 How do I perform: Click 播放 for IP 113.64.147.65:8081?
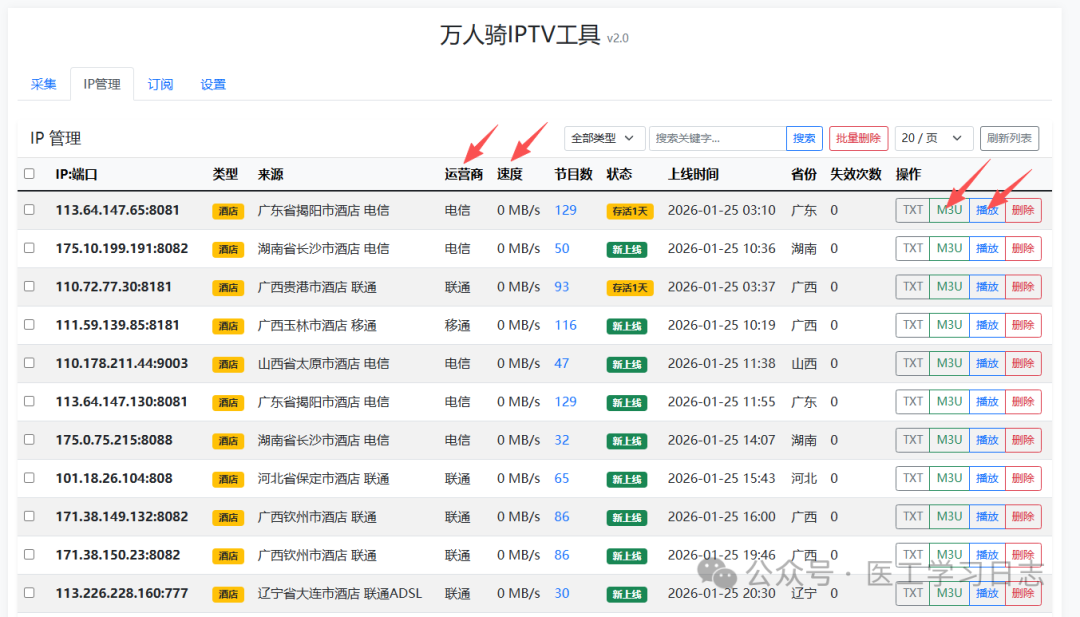coord(987,210)
